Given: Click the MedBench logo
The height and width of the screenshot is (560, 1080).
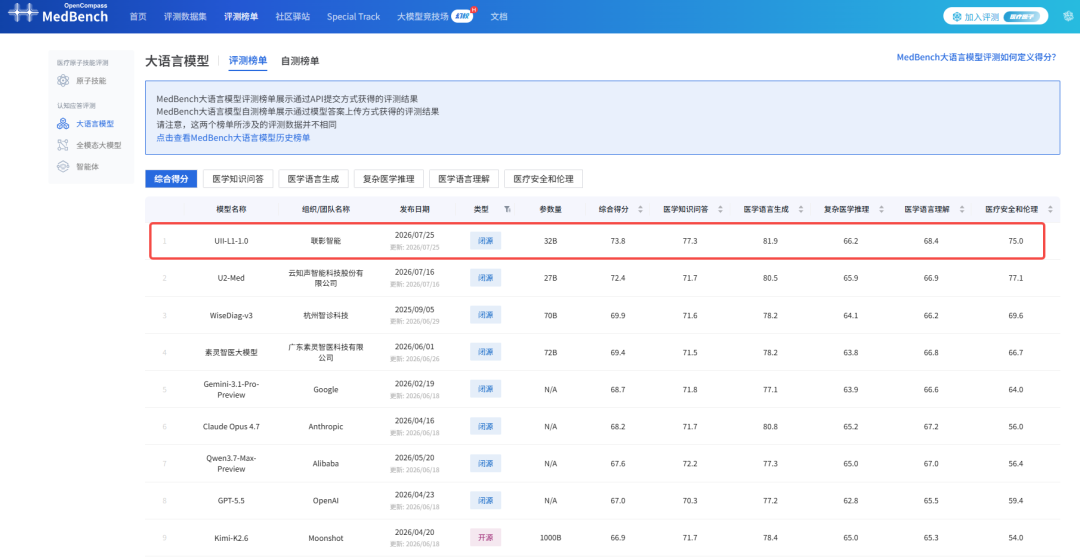Looking at the screenshot, I should (x=58, y=14).
